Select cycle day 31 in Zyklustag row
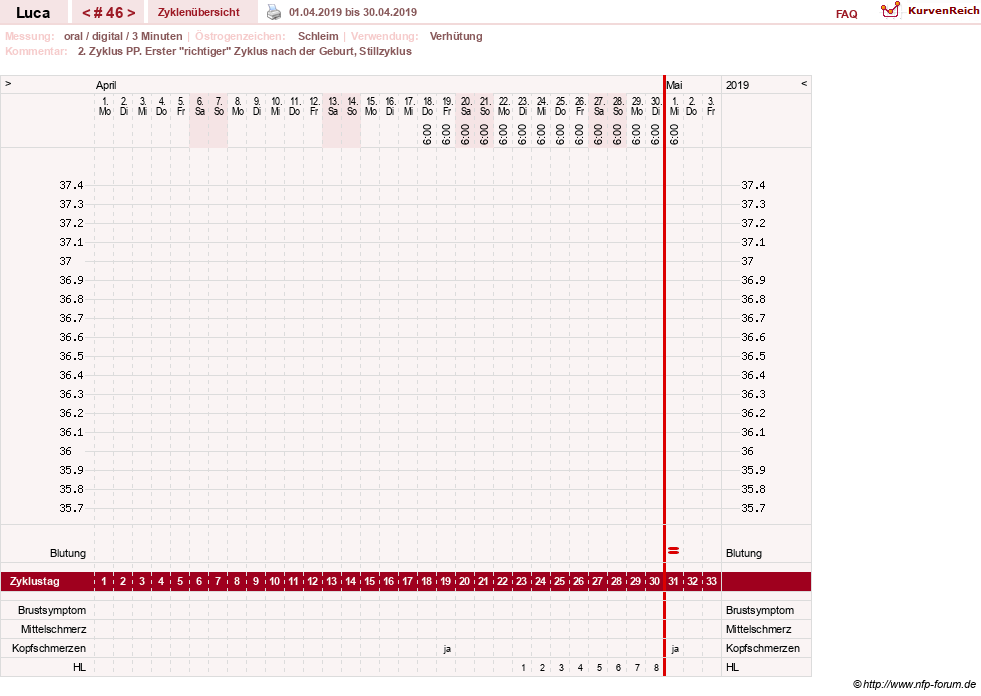 (x=673, y=581)
